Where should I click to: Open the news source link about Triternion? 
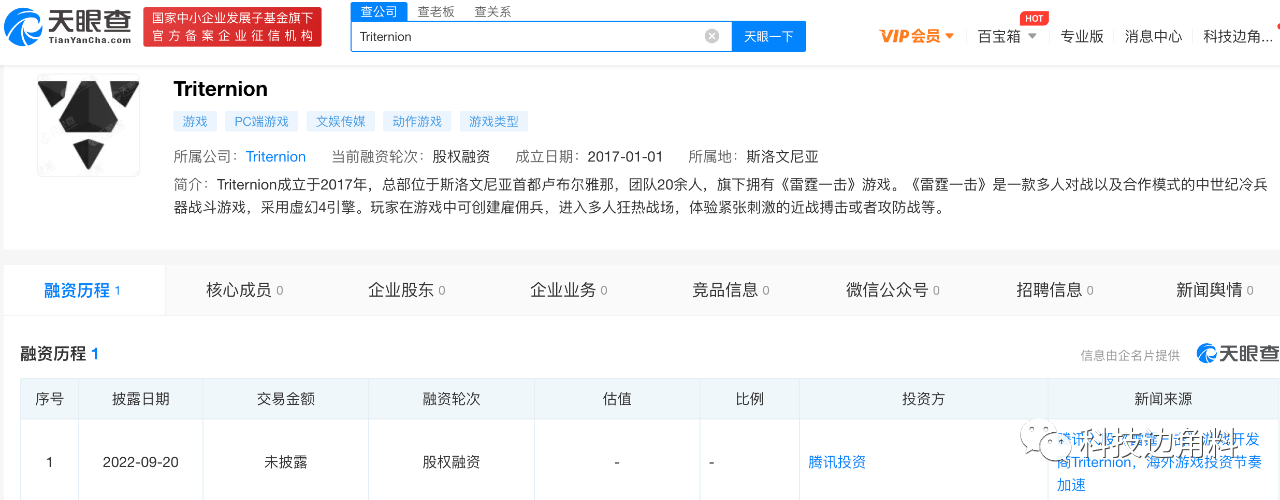(1160, 462)
